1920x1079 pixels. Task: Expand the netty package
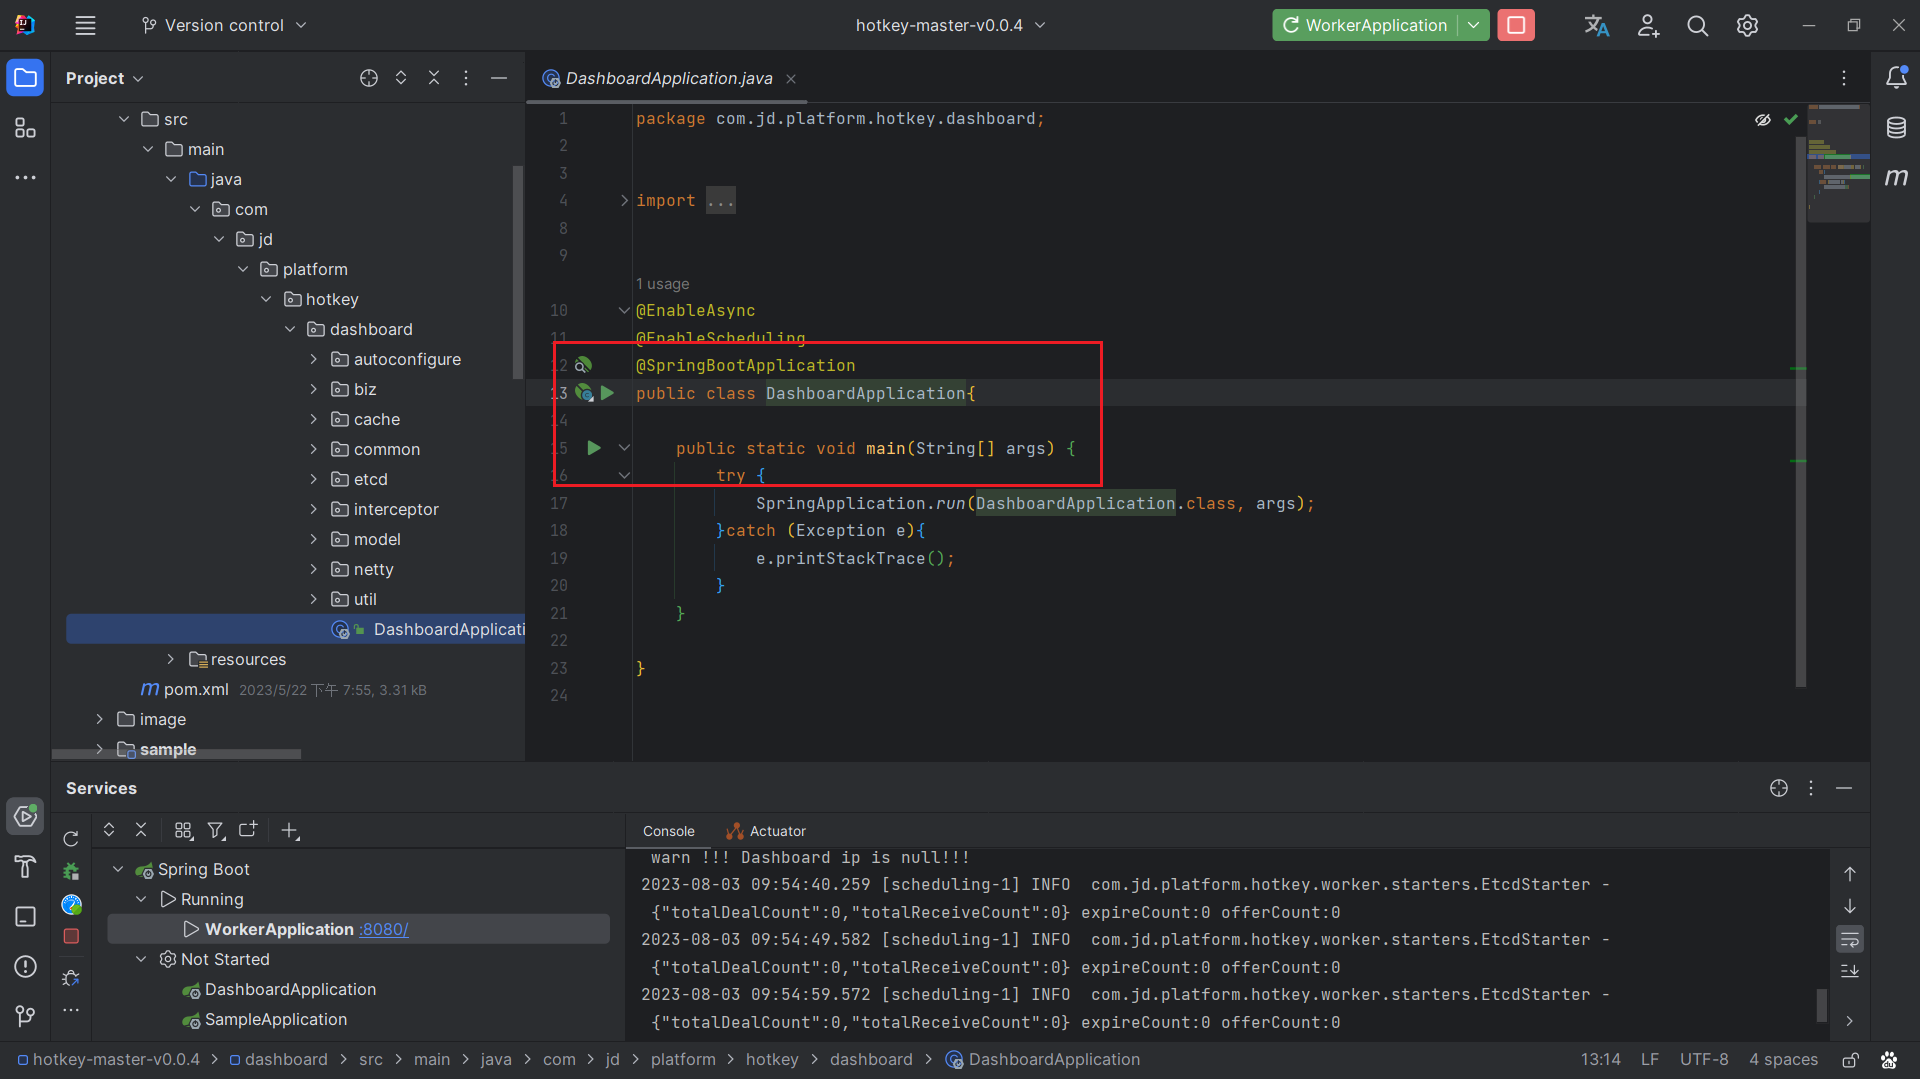[x=313, y=569]
